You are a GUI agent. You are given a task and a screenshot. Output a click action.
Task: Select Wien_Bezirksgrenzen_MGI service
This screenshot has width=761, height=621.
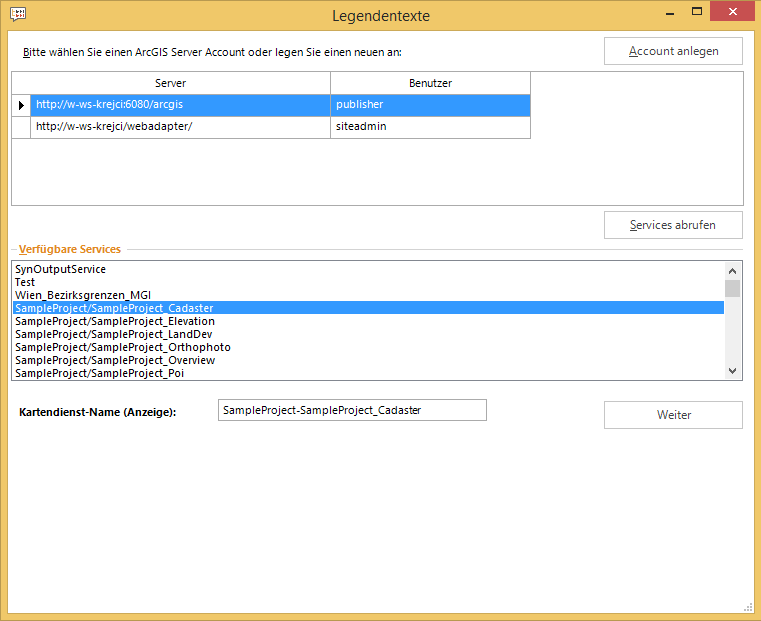point(83,295)
